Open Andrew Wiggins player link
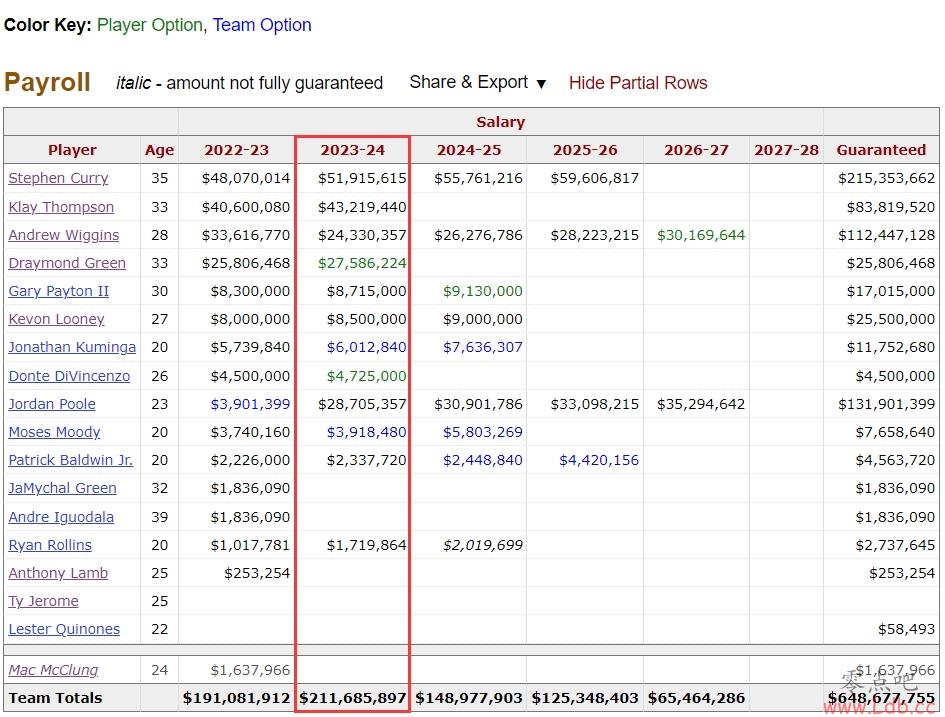The image size is (945, 717). coord(64,235)
